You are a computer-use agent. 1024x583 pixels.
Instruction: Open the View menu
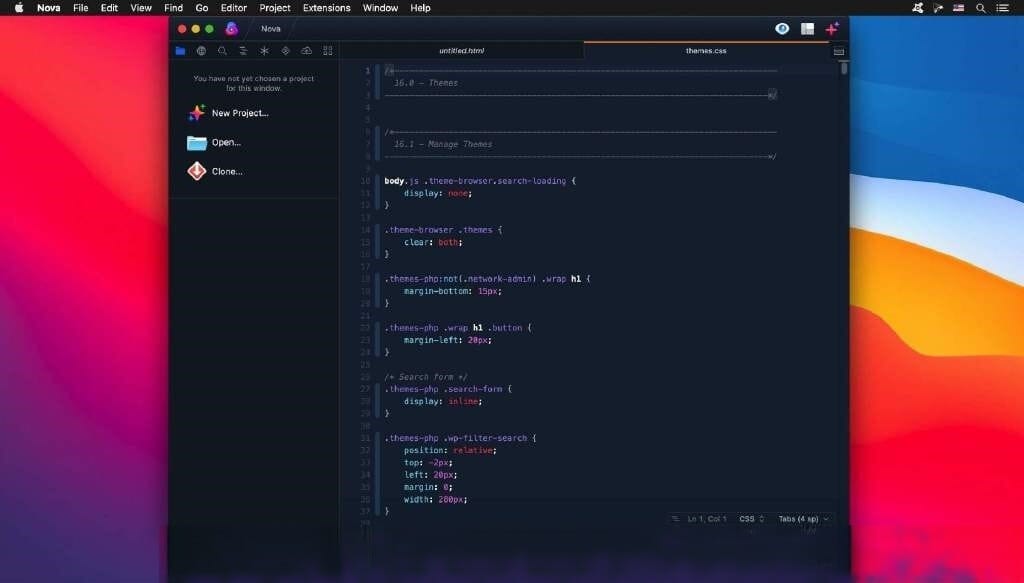click(140, 8)
